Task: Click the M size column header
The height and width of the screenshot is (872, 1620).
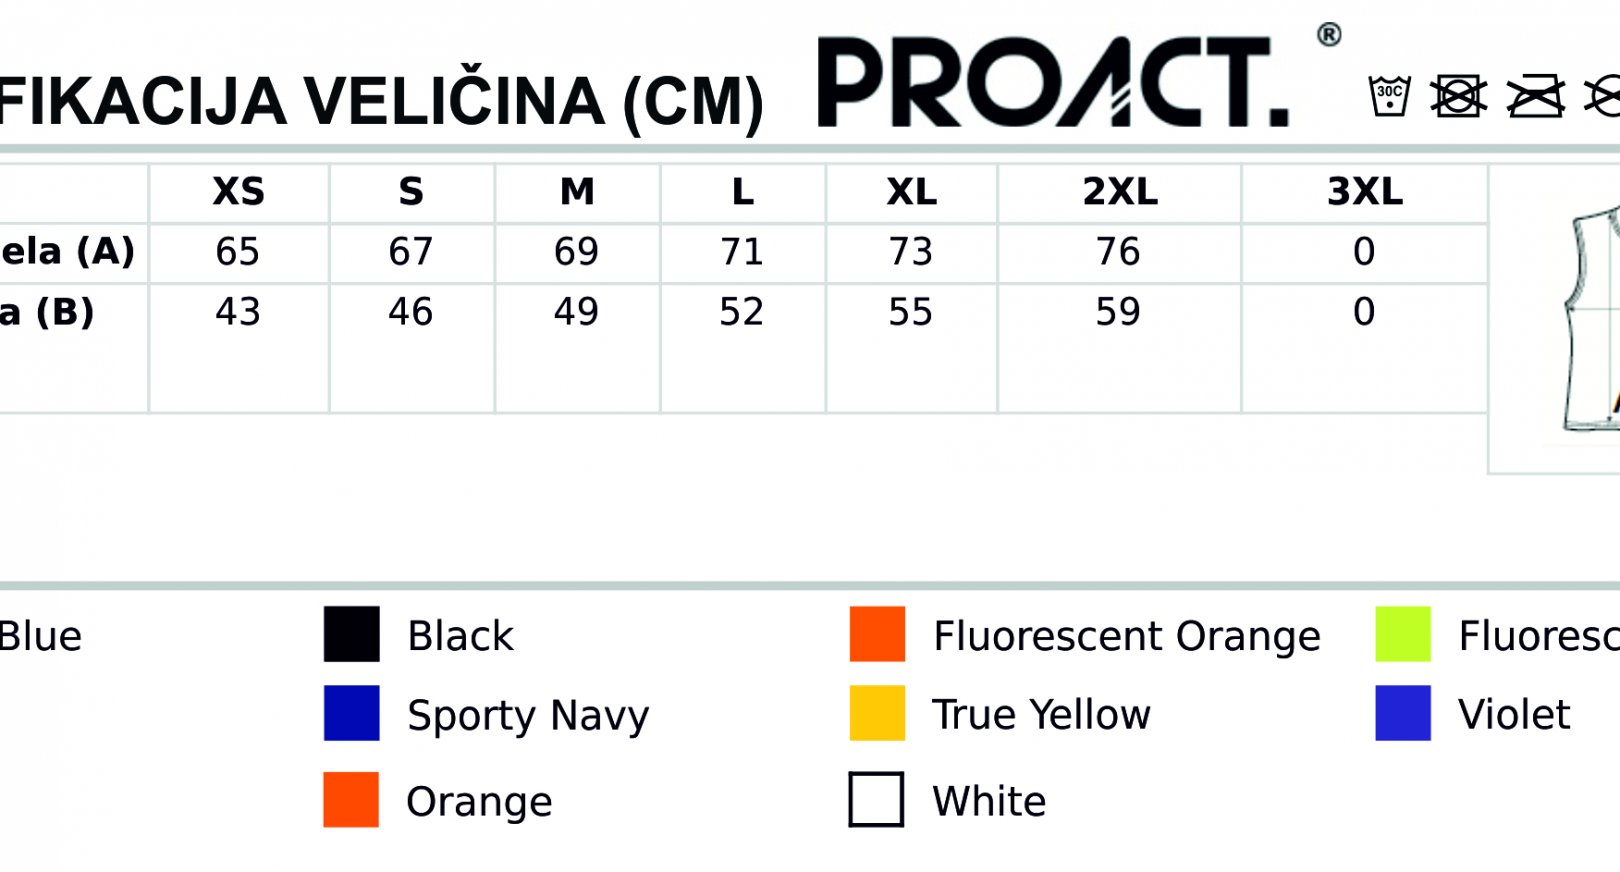Action: [x=577, y=192]
